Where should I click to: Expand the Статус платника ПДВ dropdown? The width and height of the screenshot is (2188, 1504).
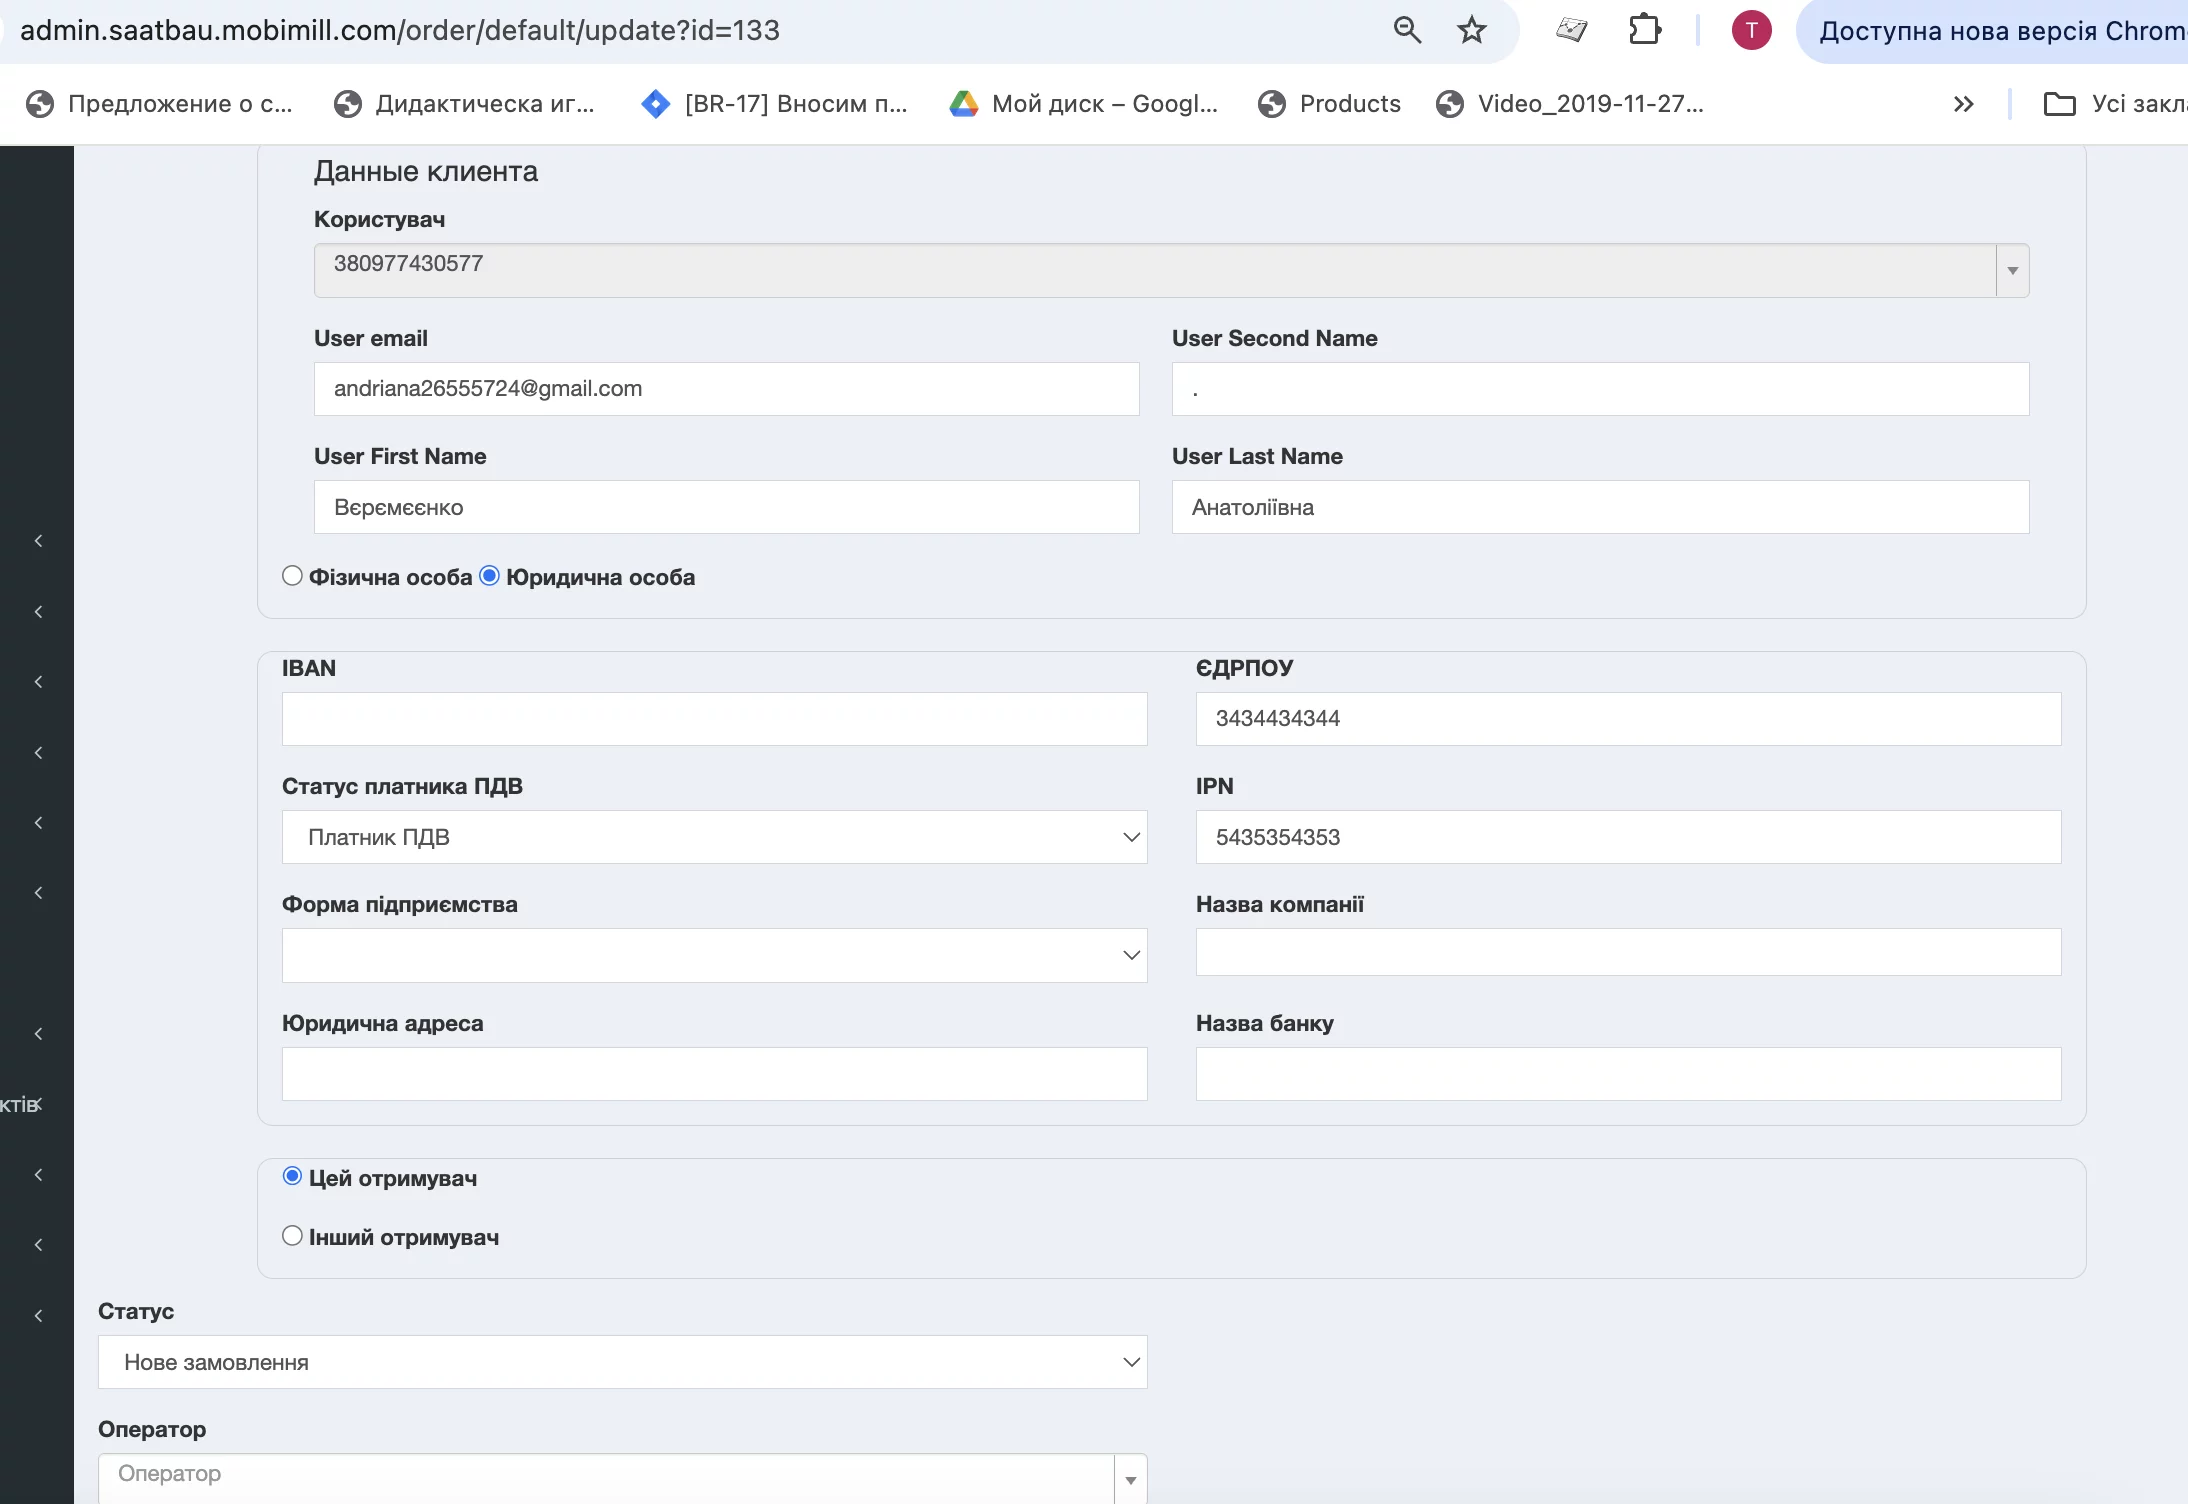(714, 837)
